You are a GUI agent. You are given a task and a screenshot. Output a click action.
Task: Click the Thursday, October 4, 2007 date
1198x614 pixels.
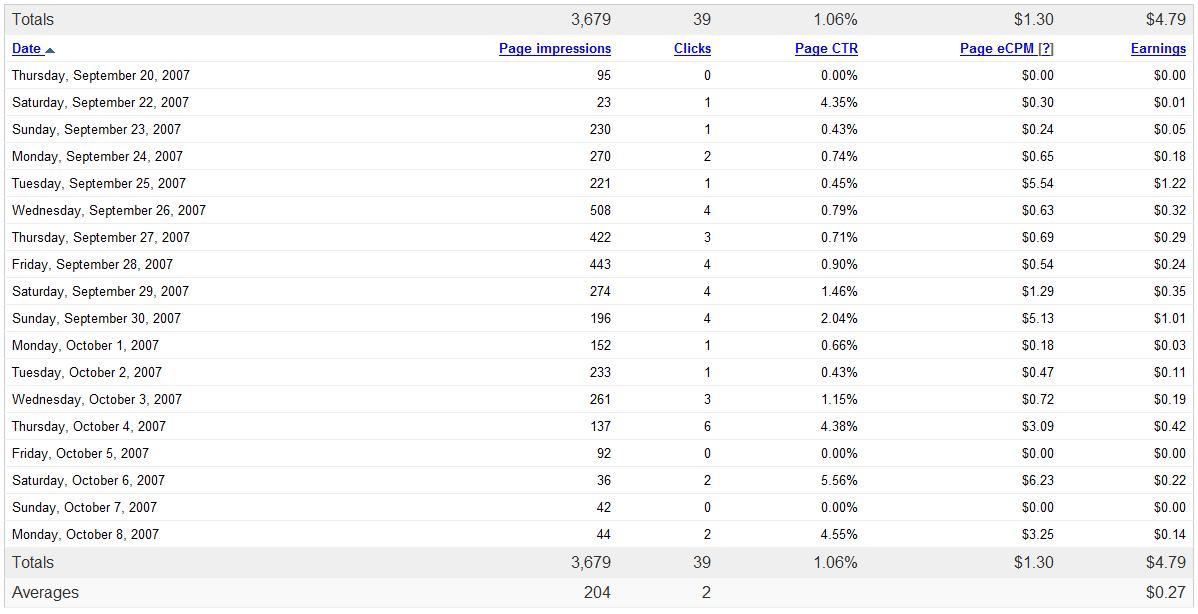tap(89, 426)
